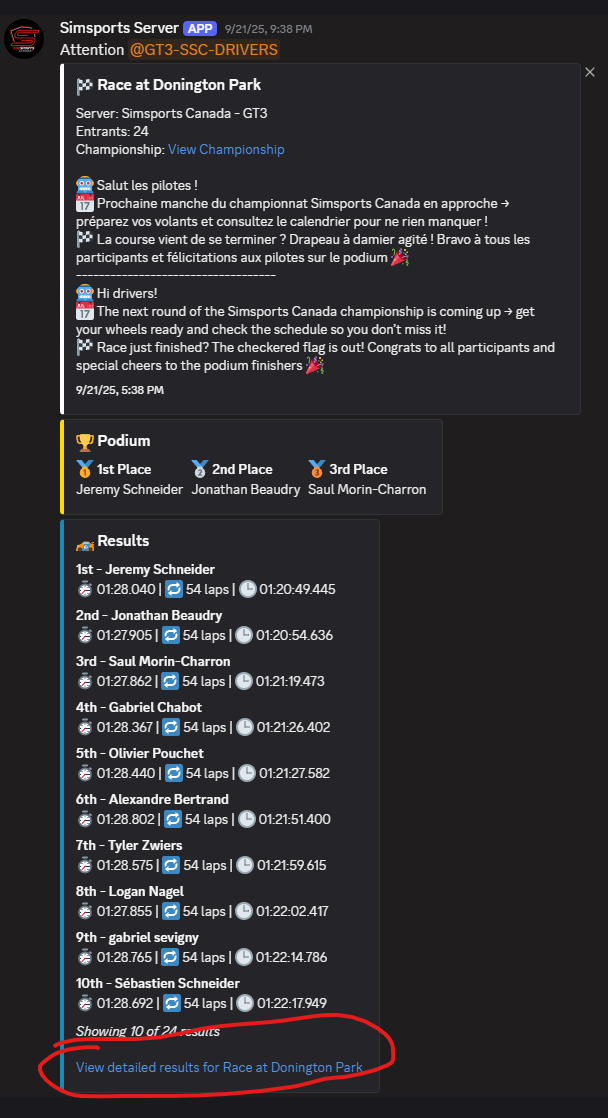This screenshot has width=608, height=1118.
Task: Click the gold 1st Place medal icon
Action: pyautogui.click(x=84, y=469)
